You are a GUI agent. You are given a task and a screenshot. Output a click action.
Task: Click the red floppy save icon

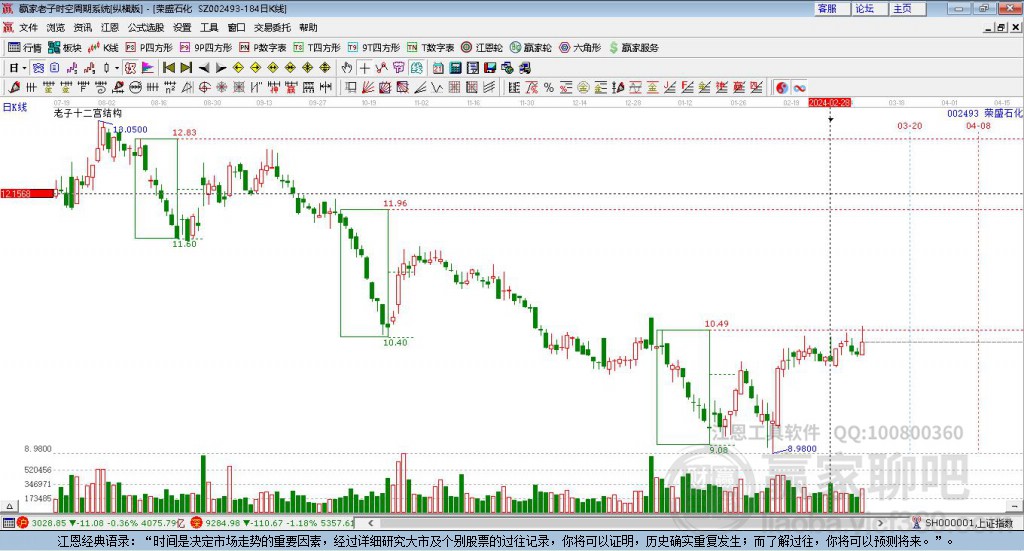point(490,68)
